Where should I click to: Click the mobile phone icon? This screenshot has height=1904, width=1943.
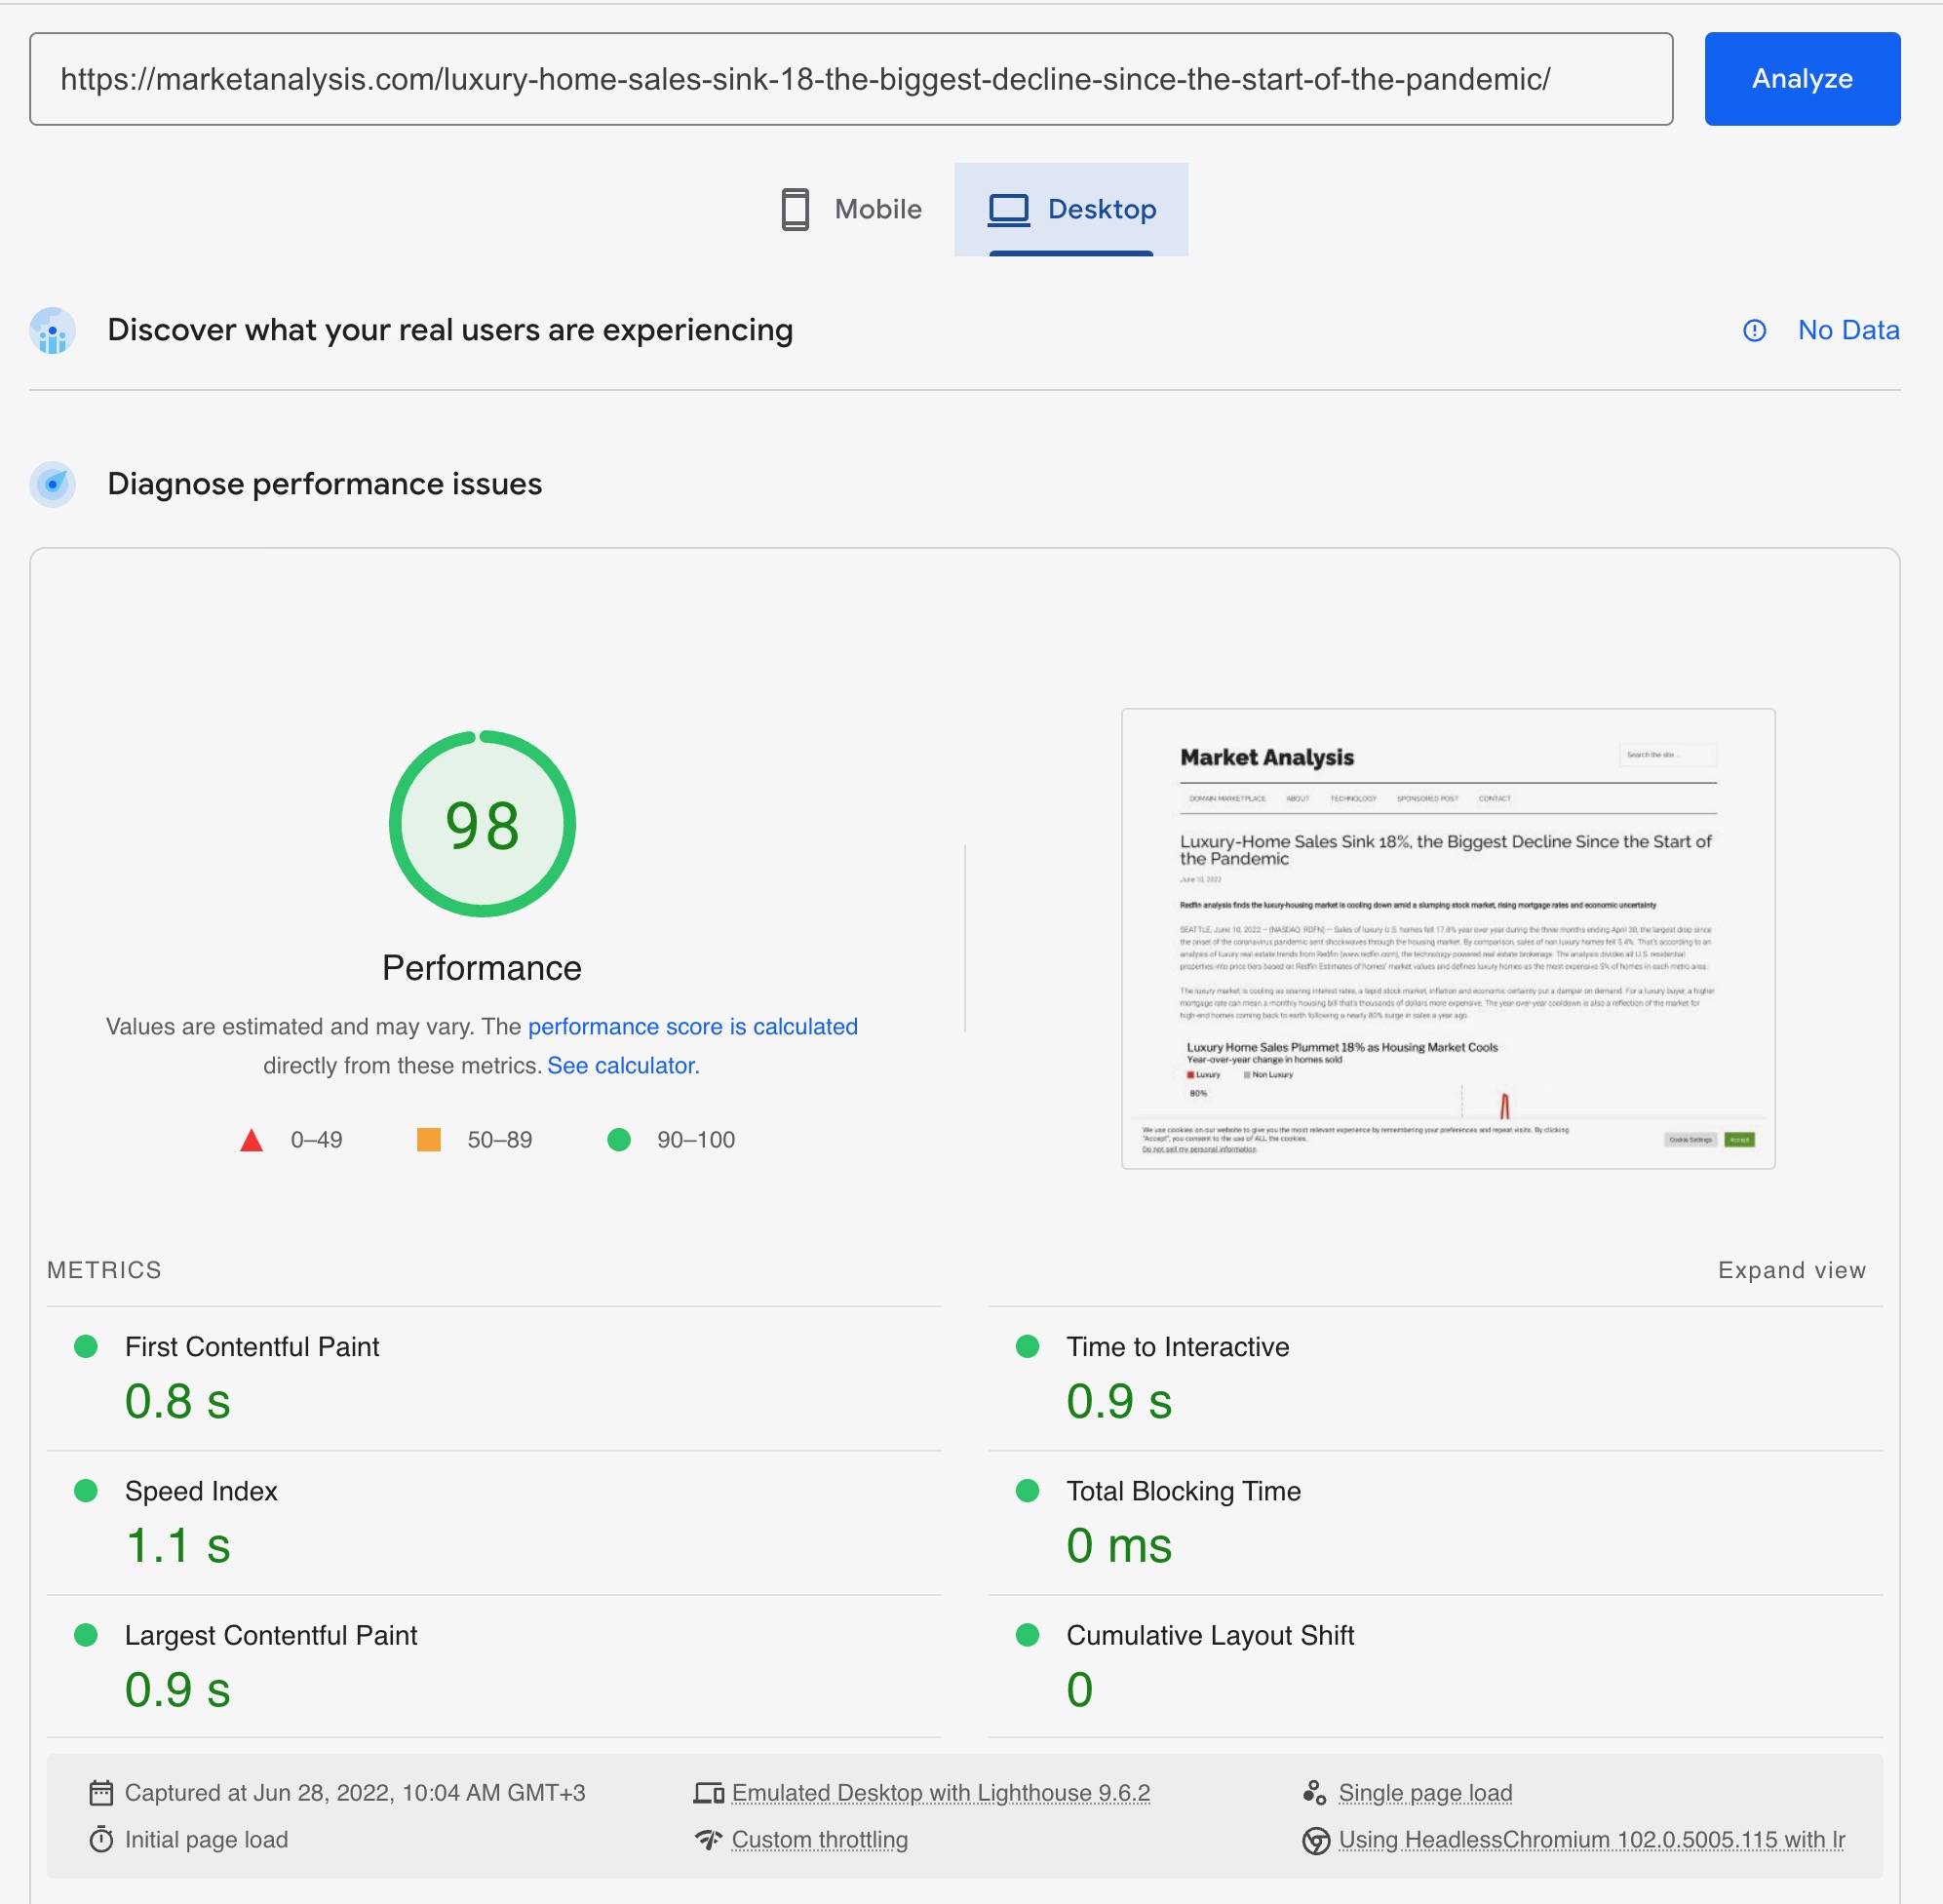(x=795, y=209)
